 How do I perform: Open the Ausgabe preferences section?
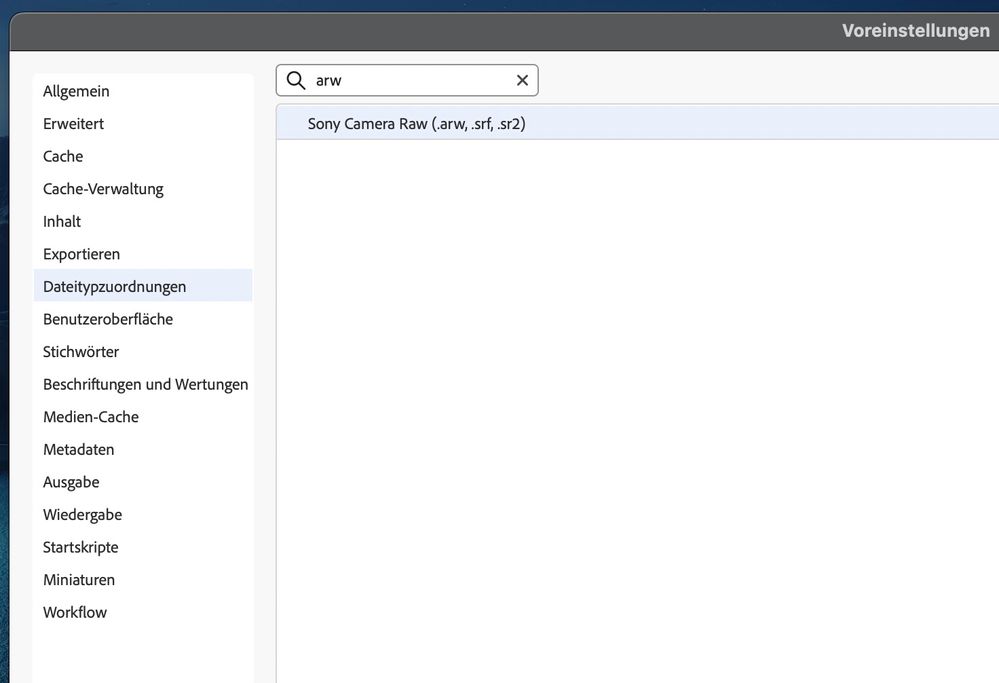(x=71, y=482)
